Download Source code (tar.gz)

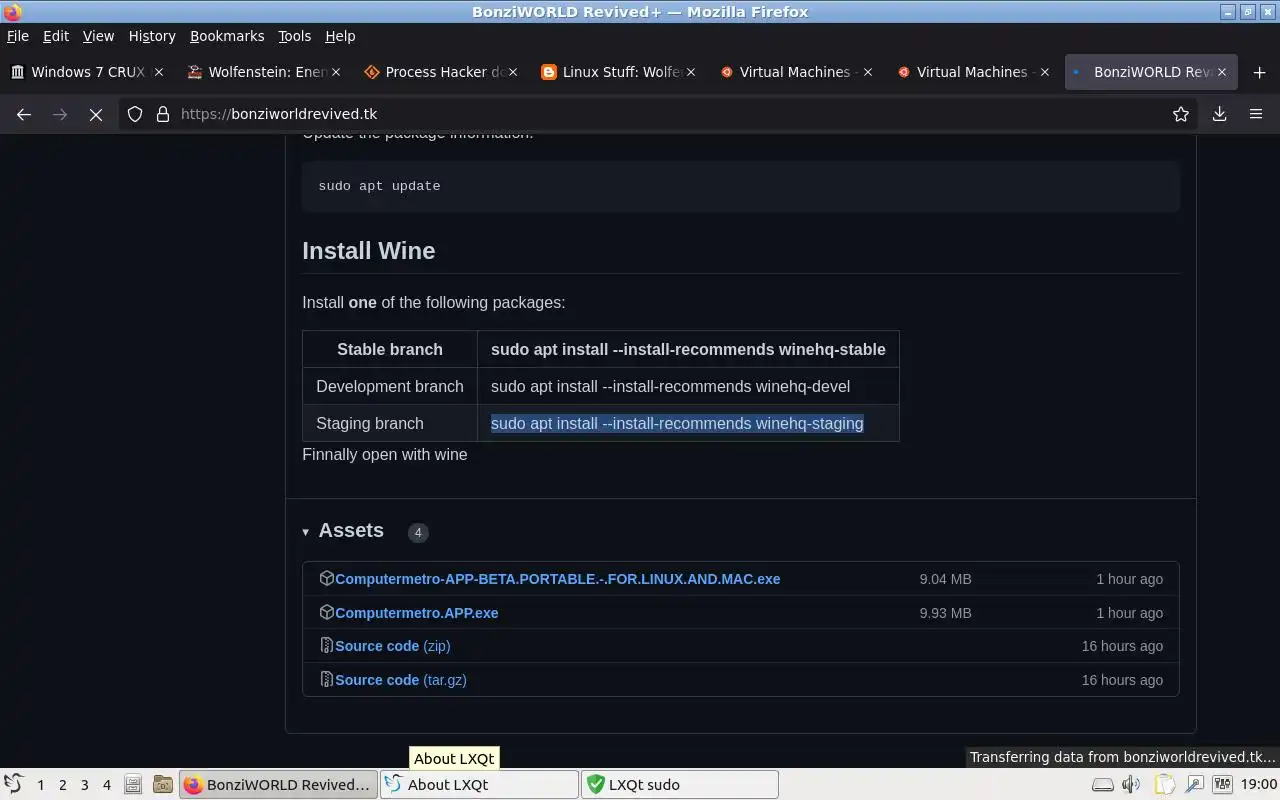400,680
